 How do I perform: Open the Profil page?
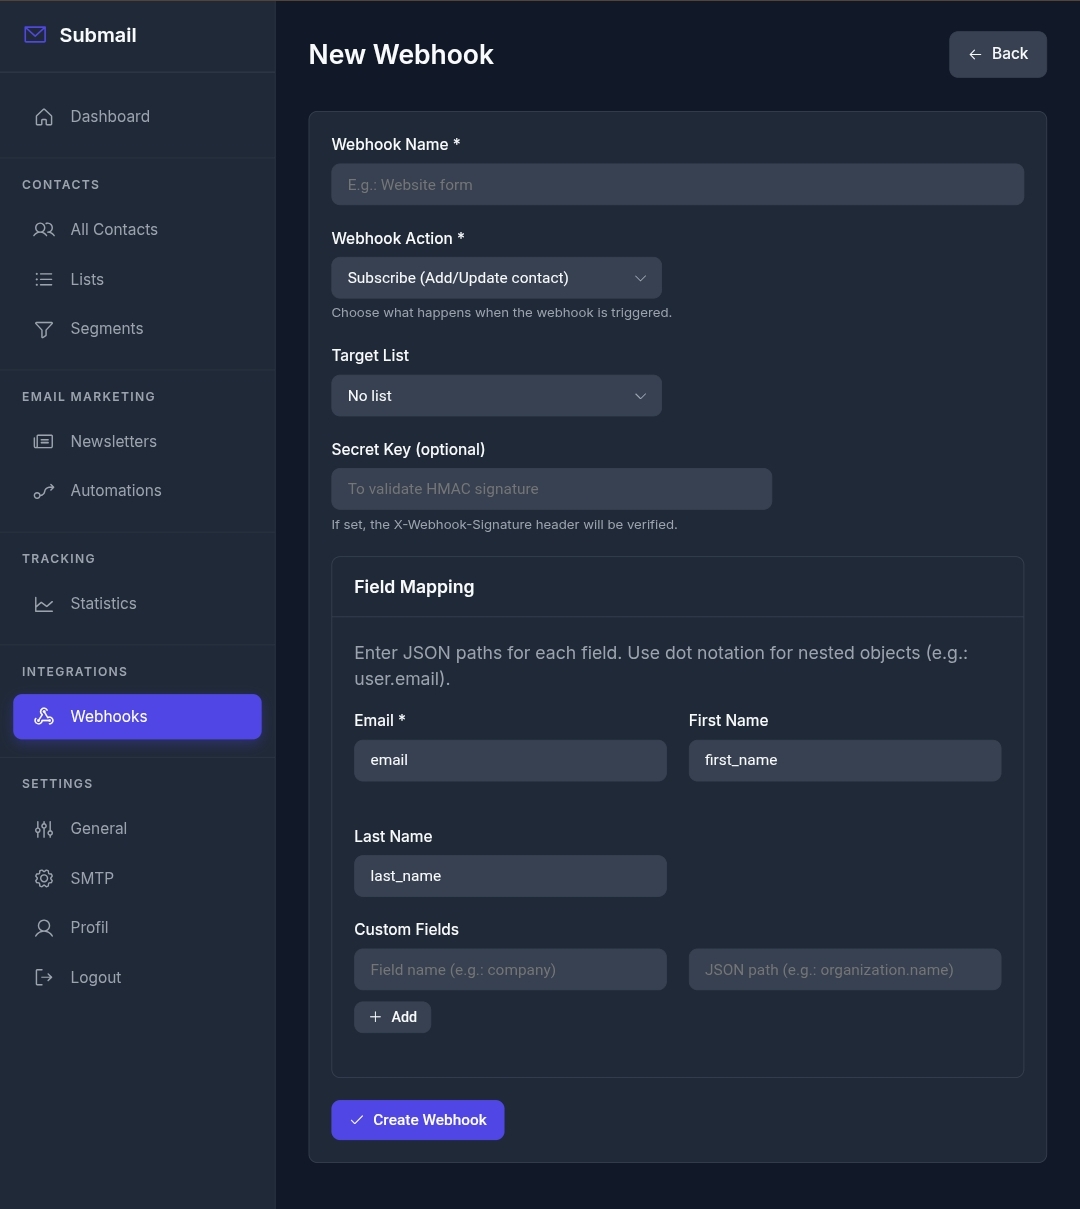137,928
